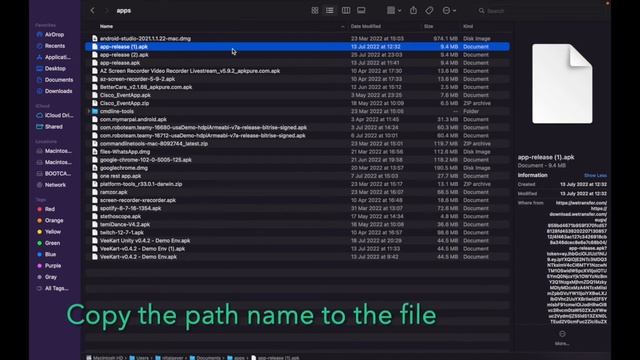Select the Blue tag

click(x=50, y=254)
